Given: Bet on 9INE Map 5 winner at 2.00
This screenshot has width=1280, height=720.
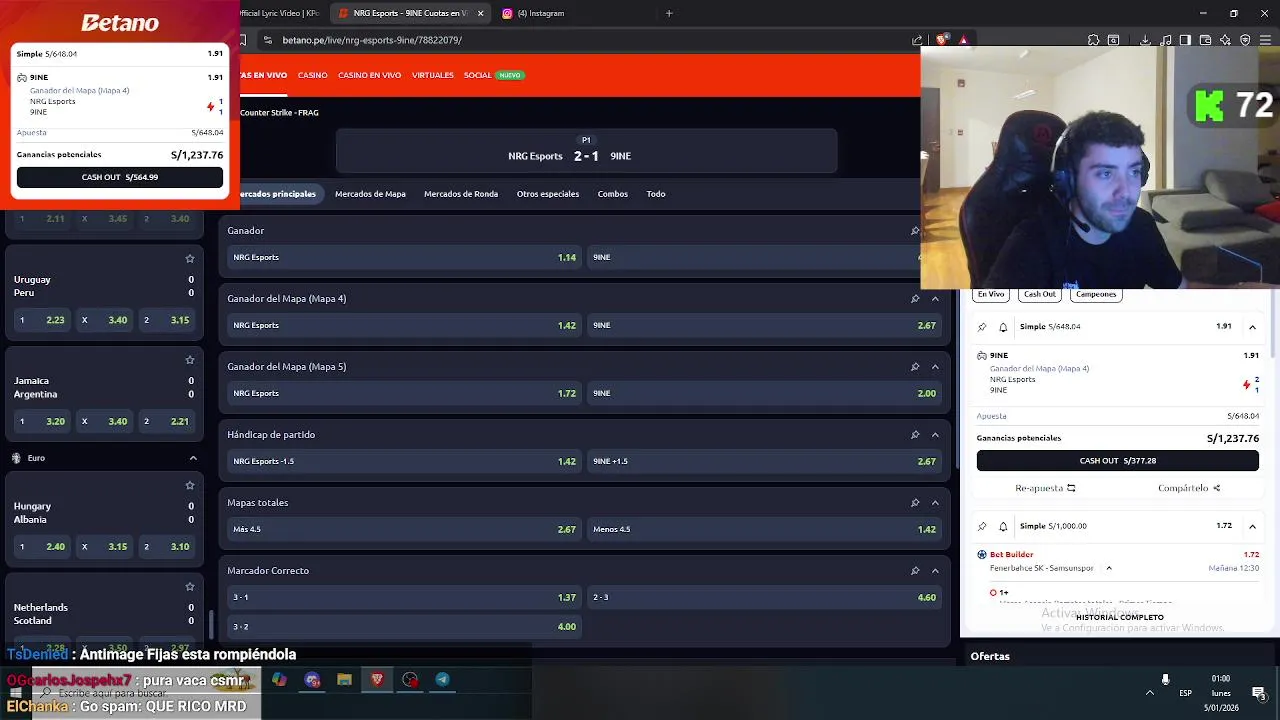Looking at the screenshot, I should click(x=764, y=393).
